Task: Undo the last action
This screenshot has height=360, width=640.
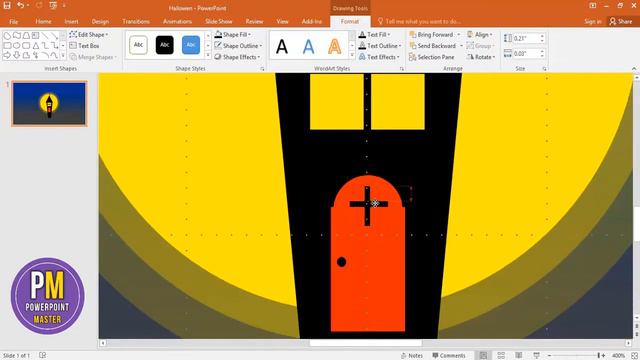Action: (x=20, y=5)
